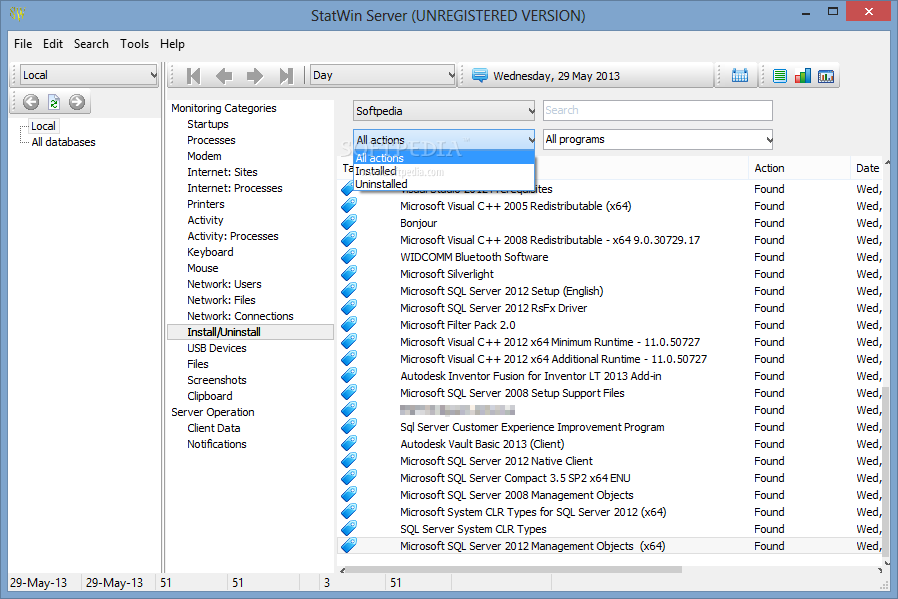The width and height of the screenshot is (898, 599).
Task: Open the Local server dropdown
Action: [89, 75]
